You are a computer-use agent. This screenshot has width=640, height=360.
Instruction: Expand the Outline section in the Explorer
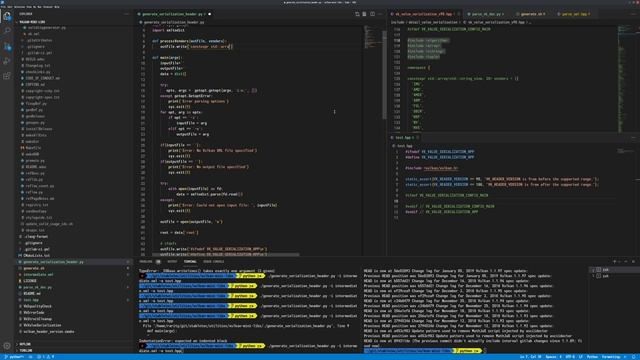pyautogui.click(x=25, y=344)
